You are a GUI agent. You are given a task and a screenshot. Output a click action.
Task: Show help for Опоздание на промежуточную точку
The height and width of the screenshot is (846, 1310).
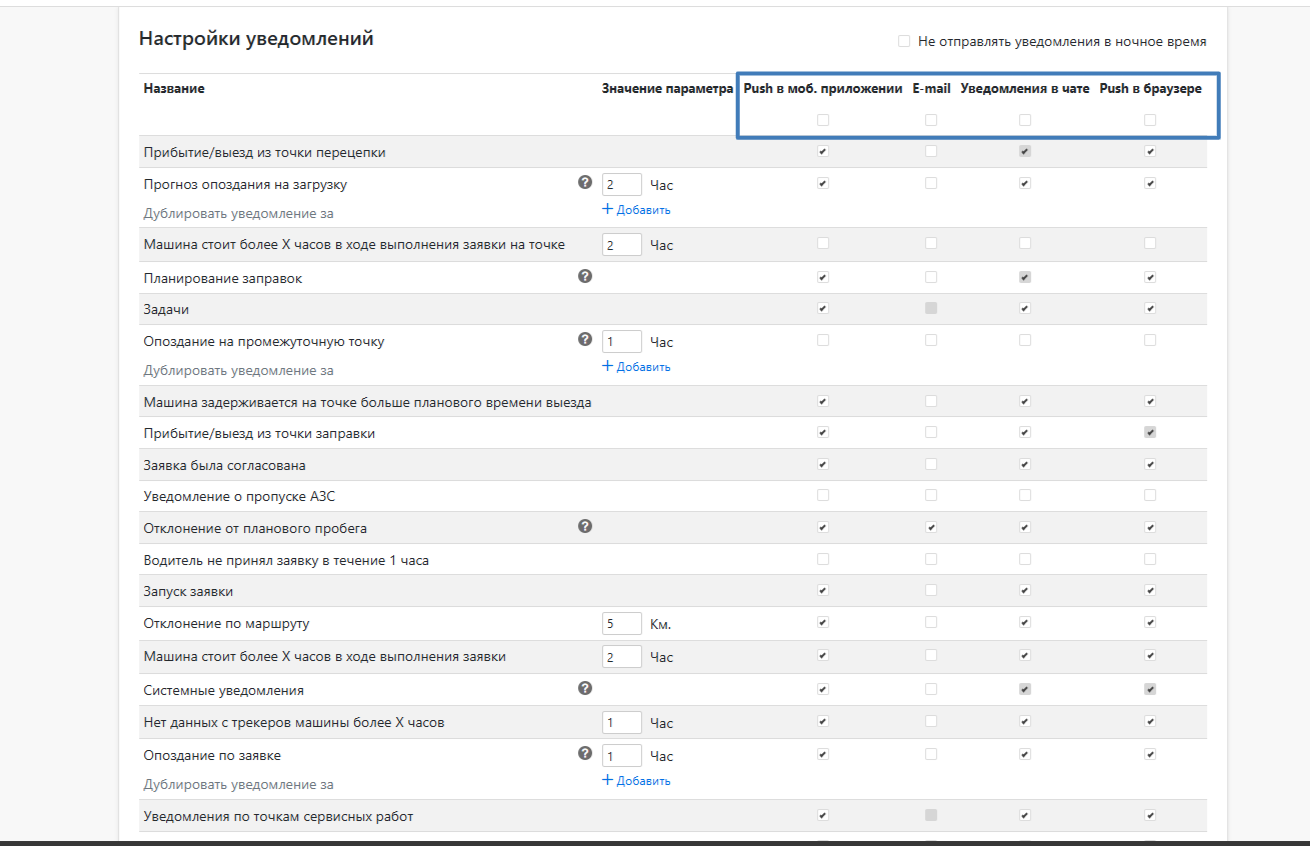(585, 340)
